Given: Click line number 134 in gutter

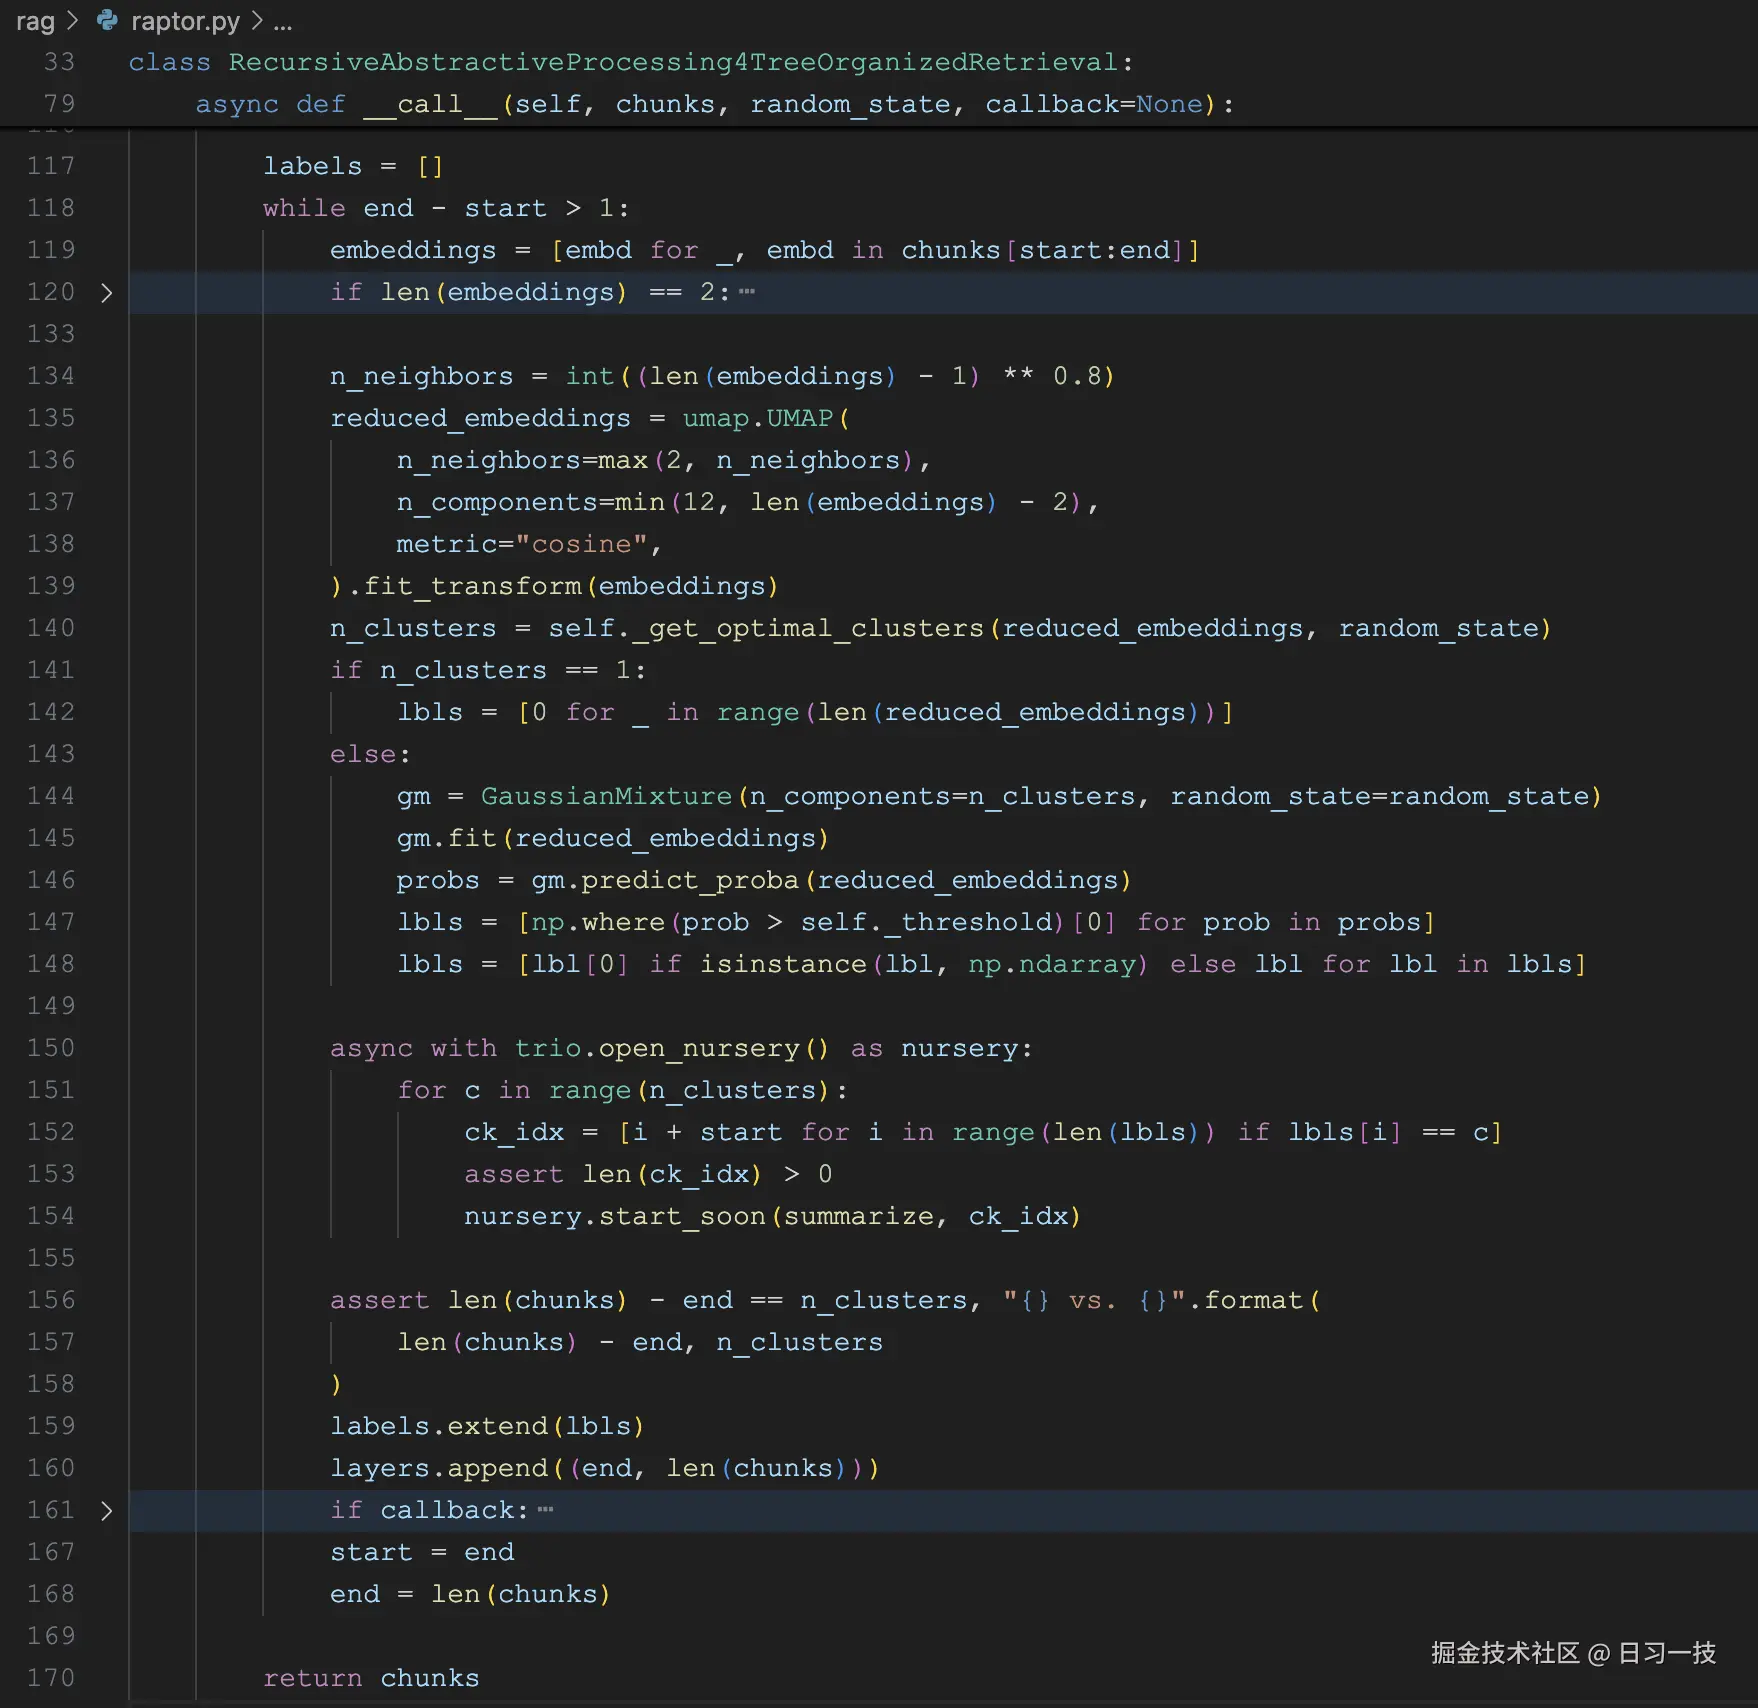Looking at the screenshot, I should 51,376.
